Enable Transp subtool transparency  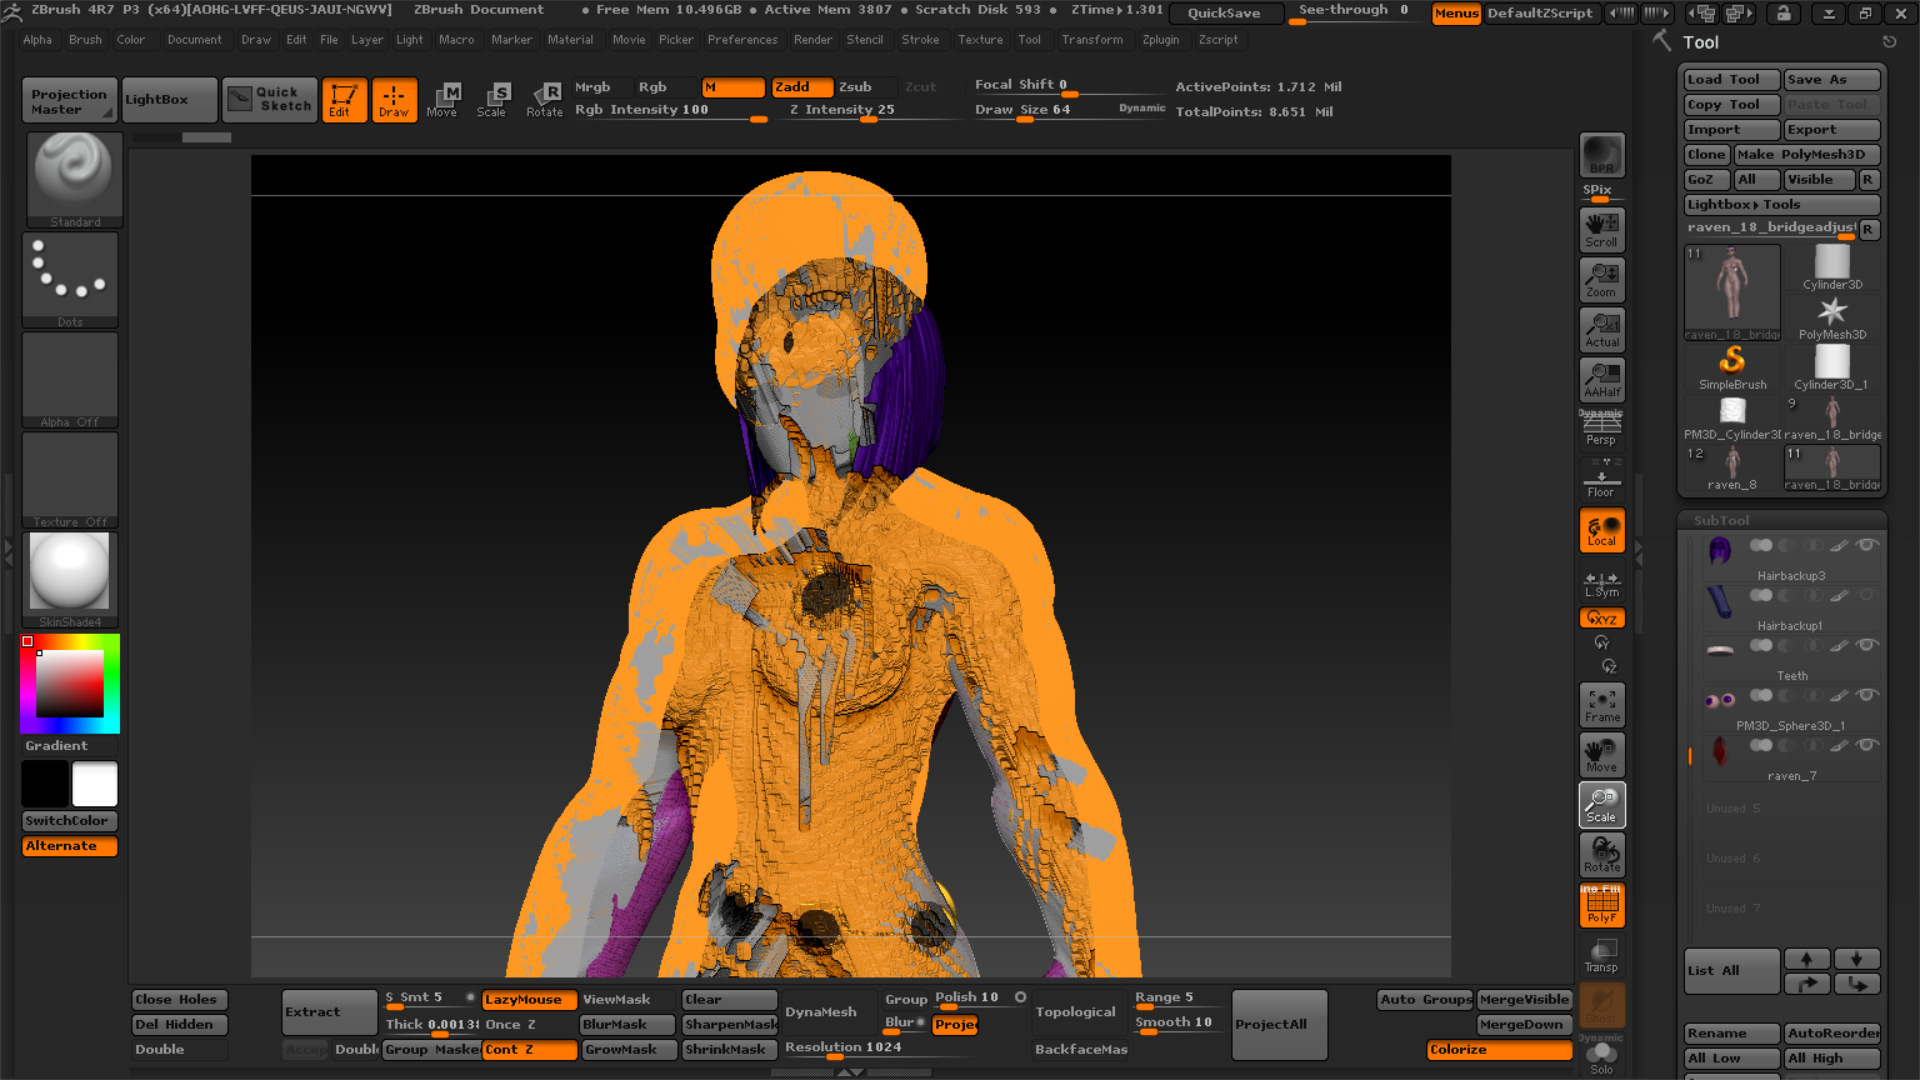point(1601,954)
